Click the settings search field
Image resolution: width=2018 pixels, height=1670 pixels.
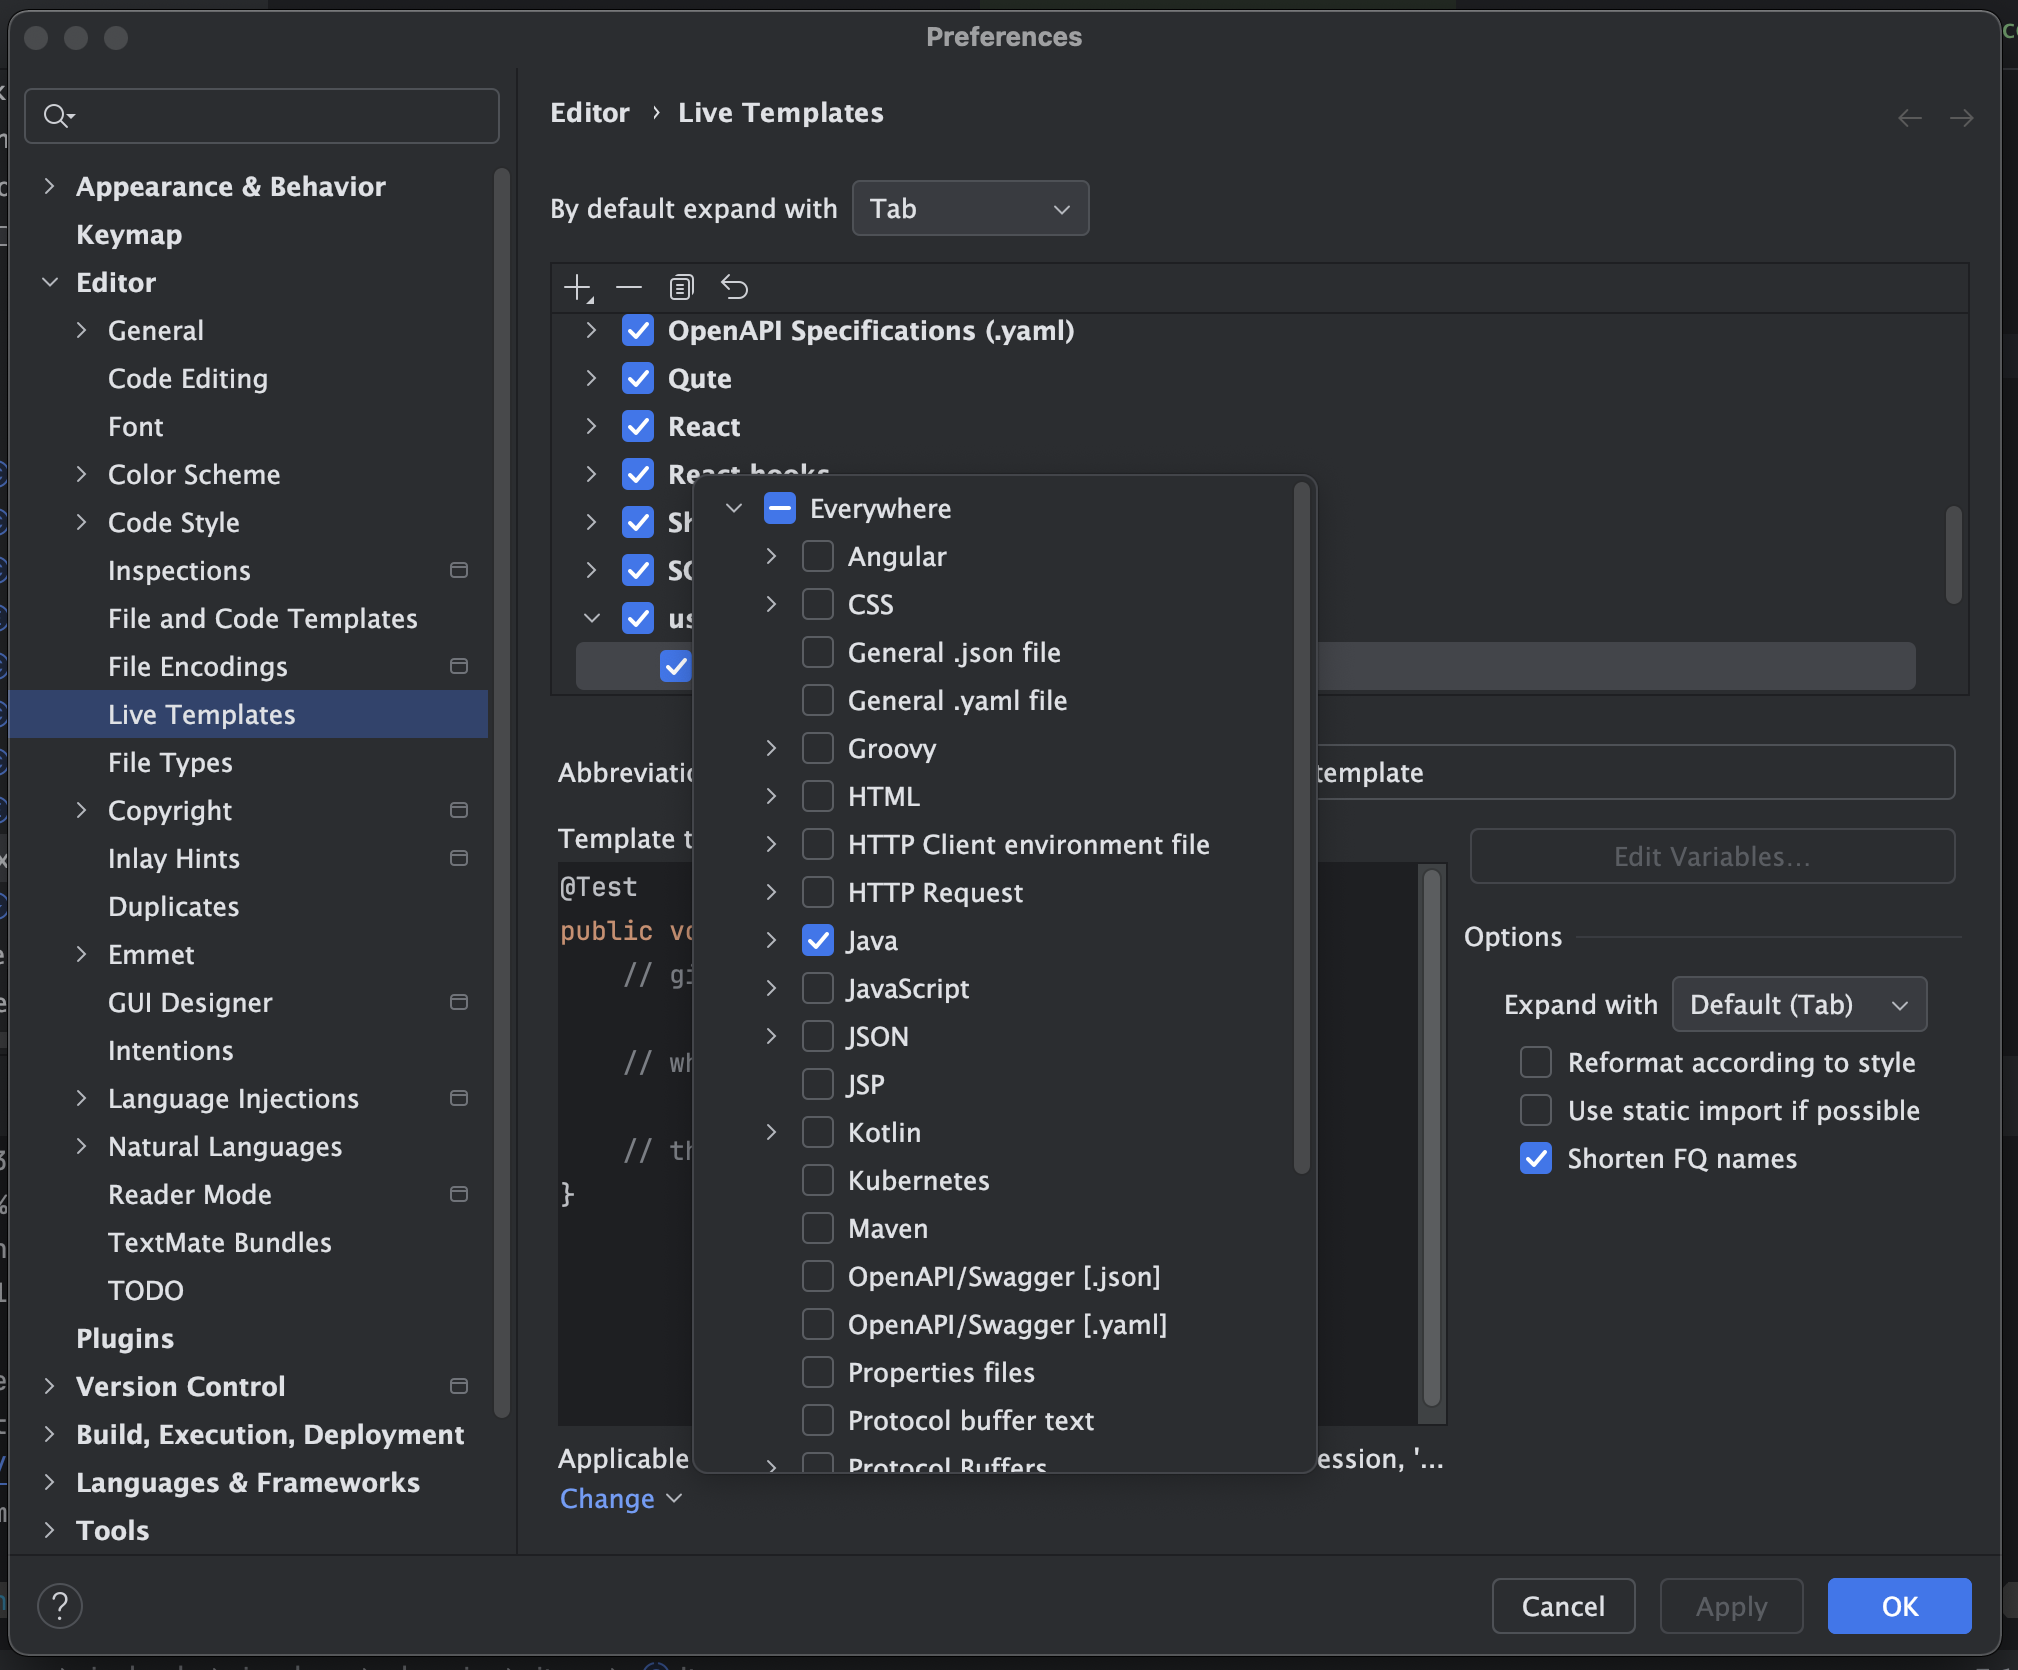coord(262,116)
